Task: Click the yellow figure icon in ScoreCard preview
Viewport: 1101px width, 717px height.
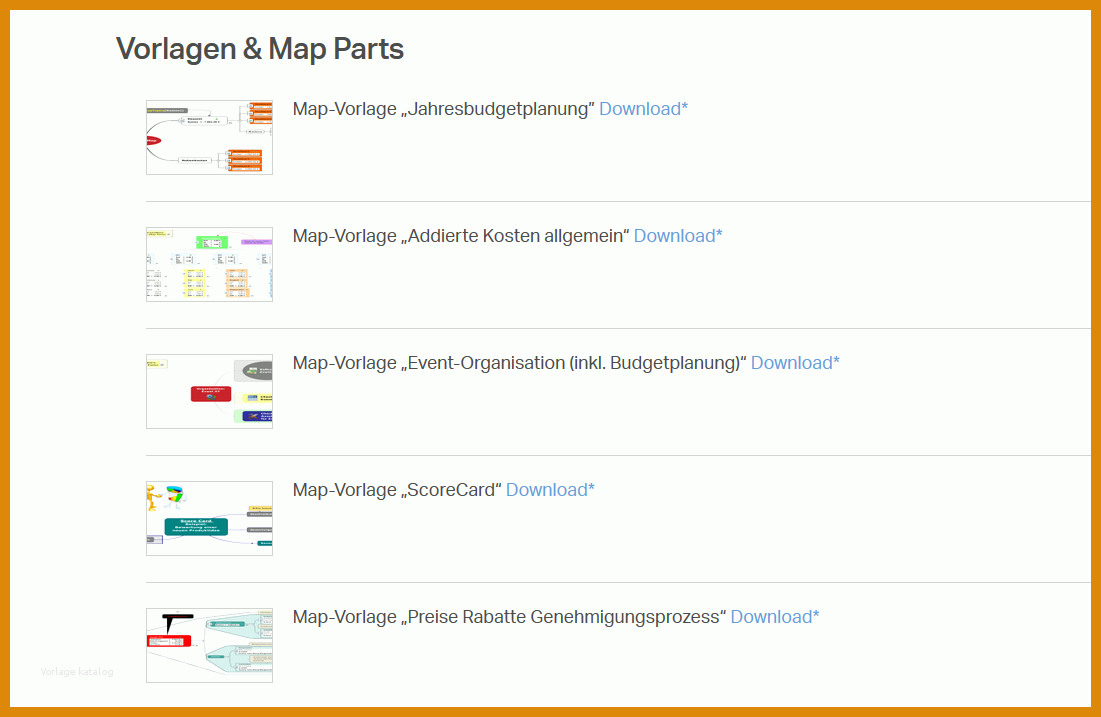Action: pyautogui.click(x=152, y=497)
